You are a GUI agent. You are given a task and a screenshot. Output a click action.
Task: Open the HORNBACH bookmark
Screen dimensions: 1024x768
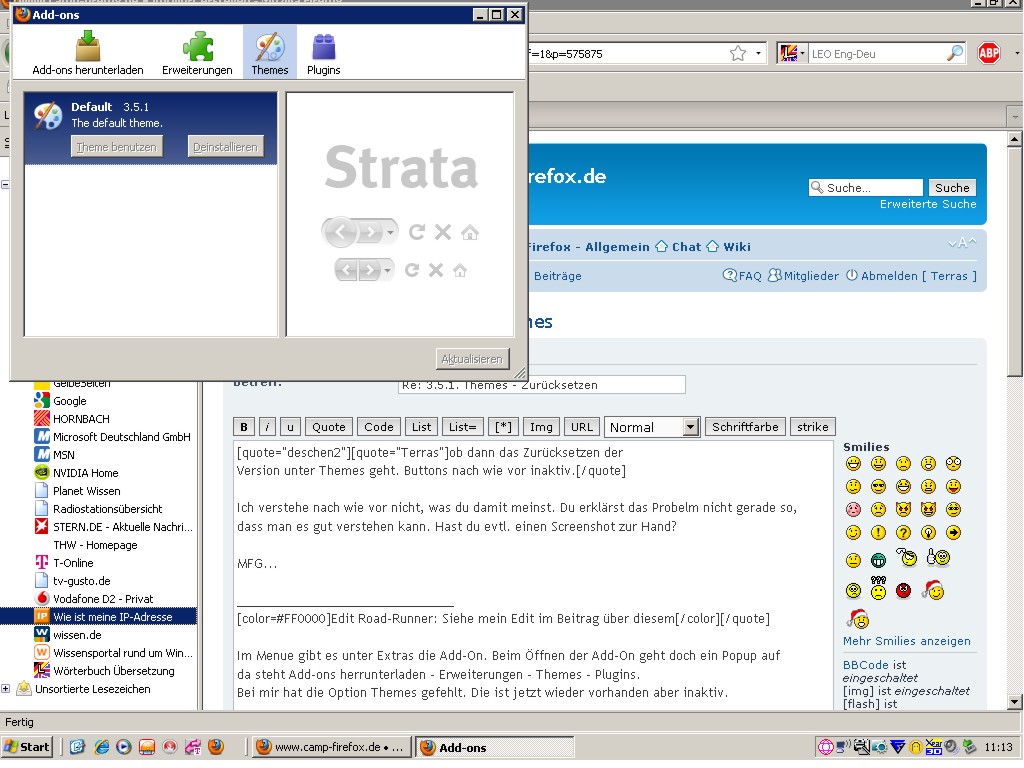coord(81,419)
